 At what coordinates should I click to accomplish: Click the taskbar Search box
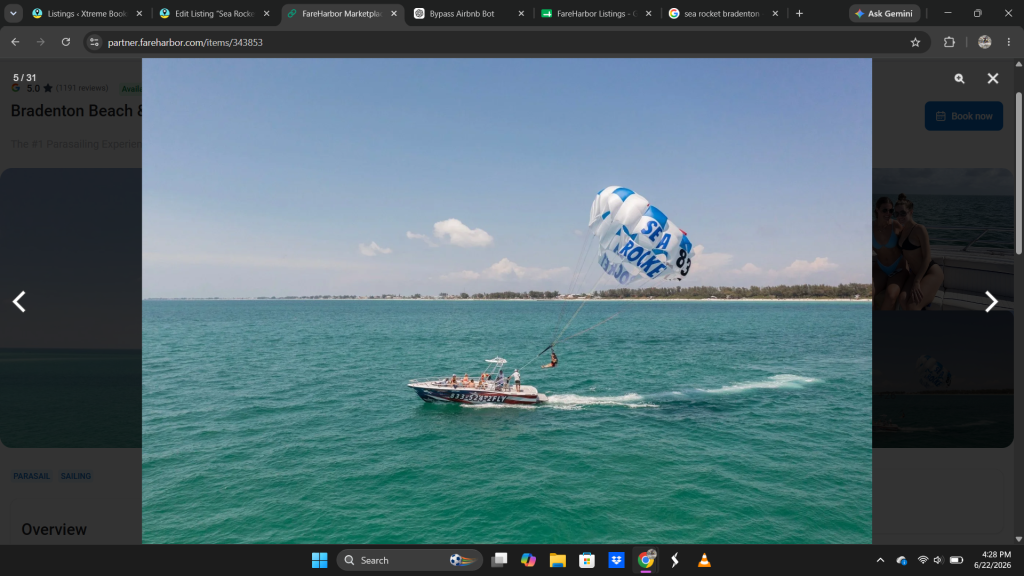tap(409, 560)
